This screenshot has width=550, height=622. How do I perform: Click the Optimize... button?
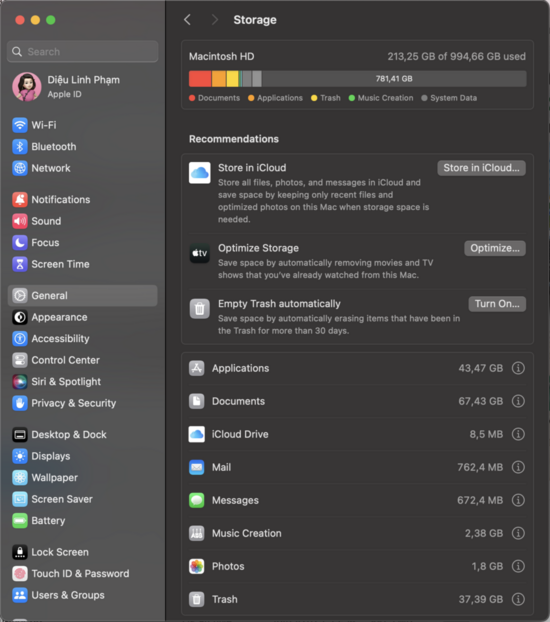pyautogui.click(x=495, y=248)
